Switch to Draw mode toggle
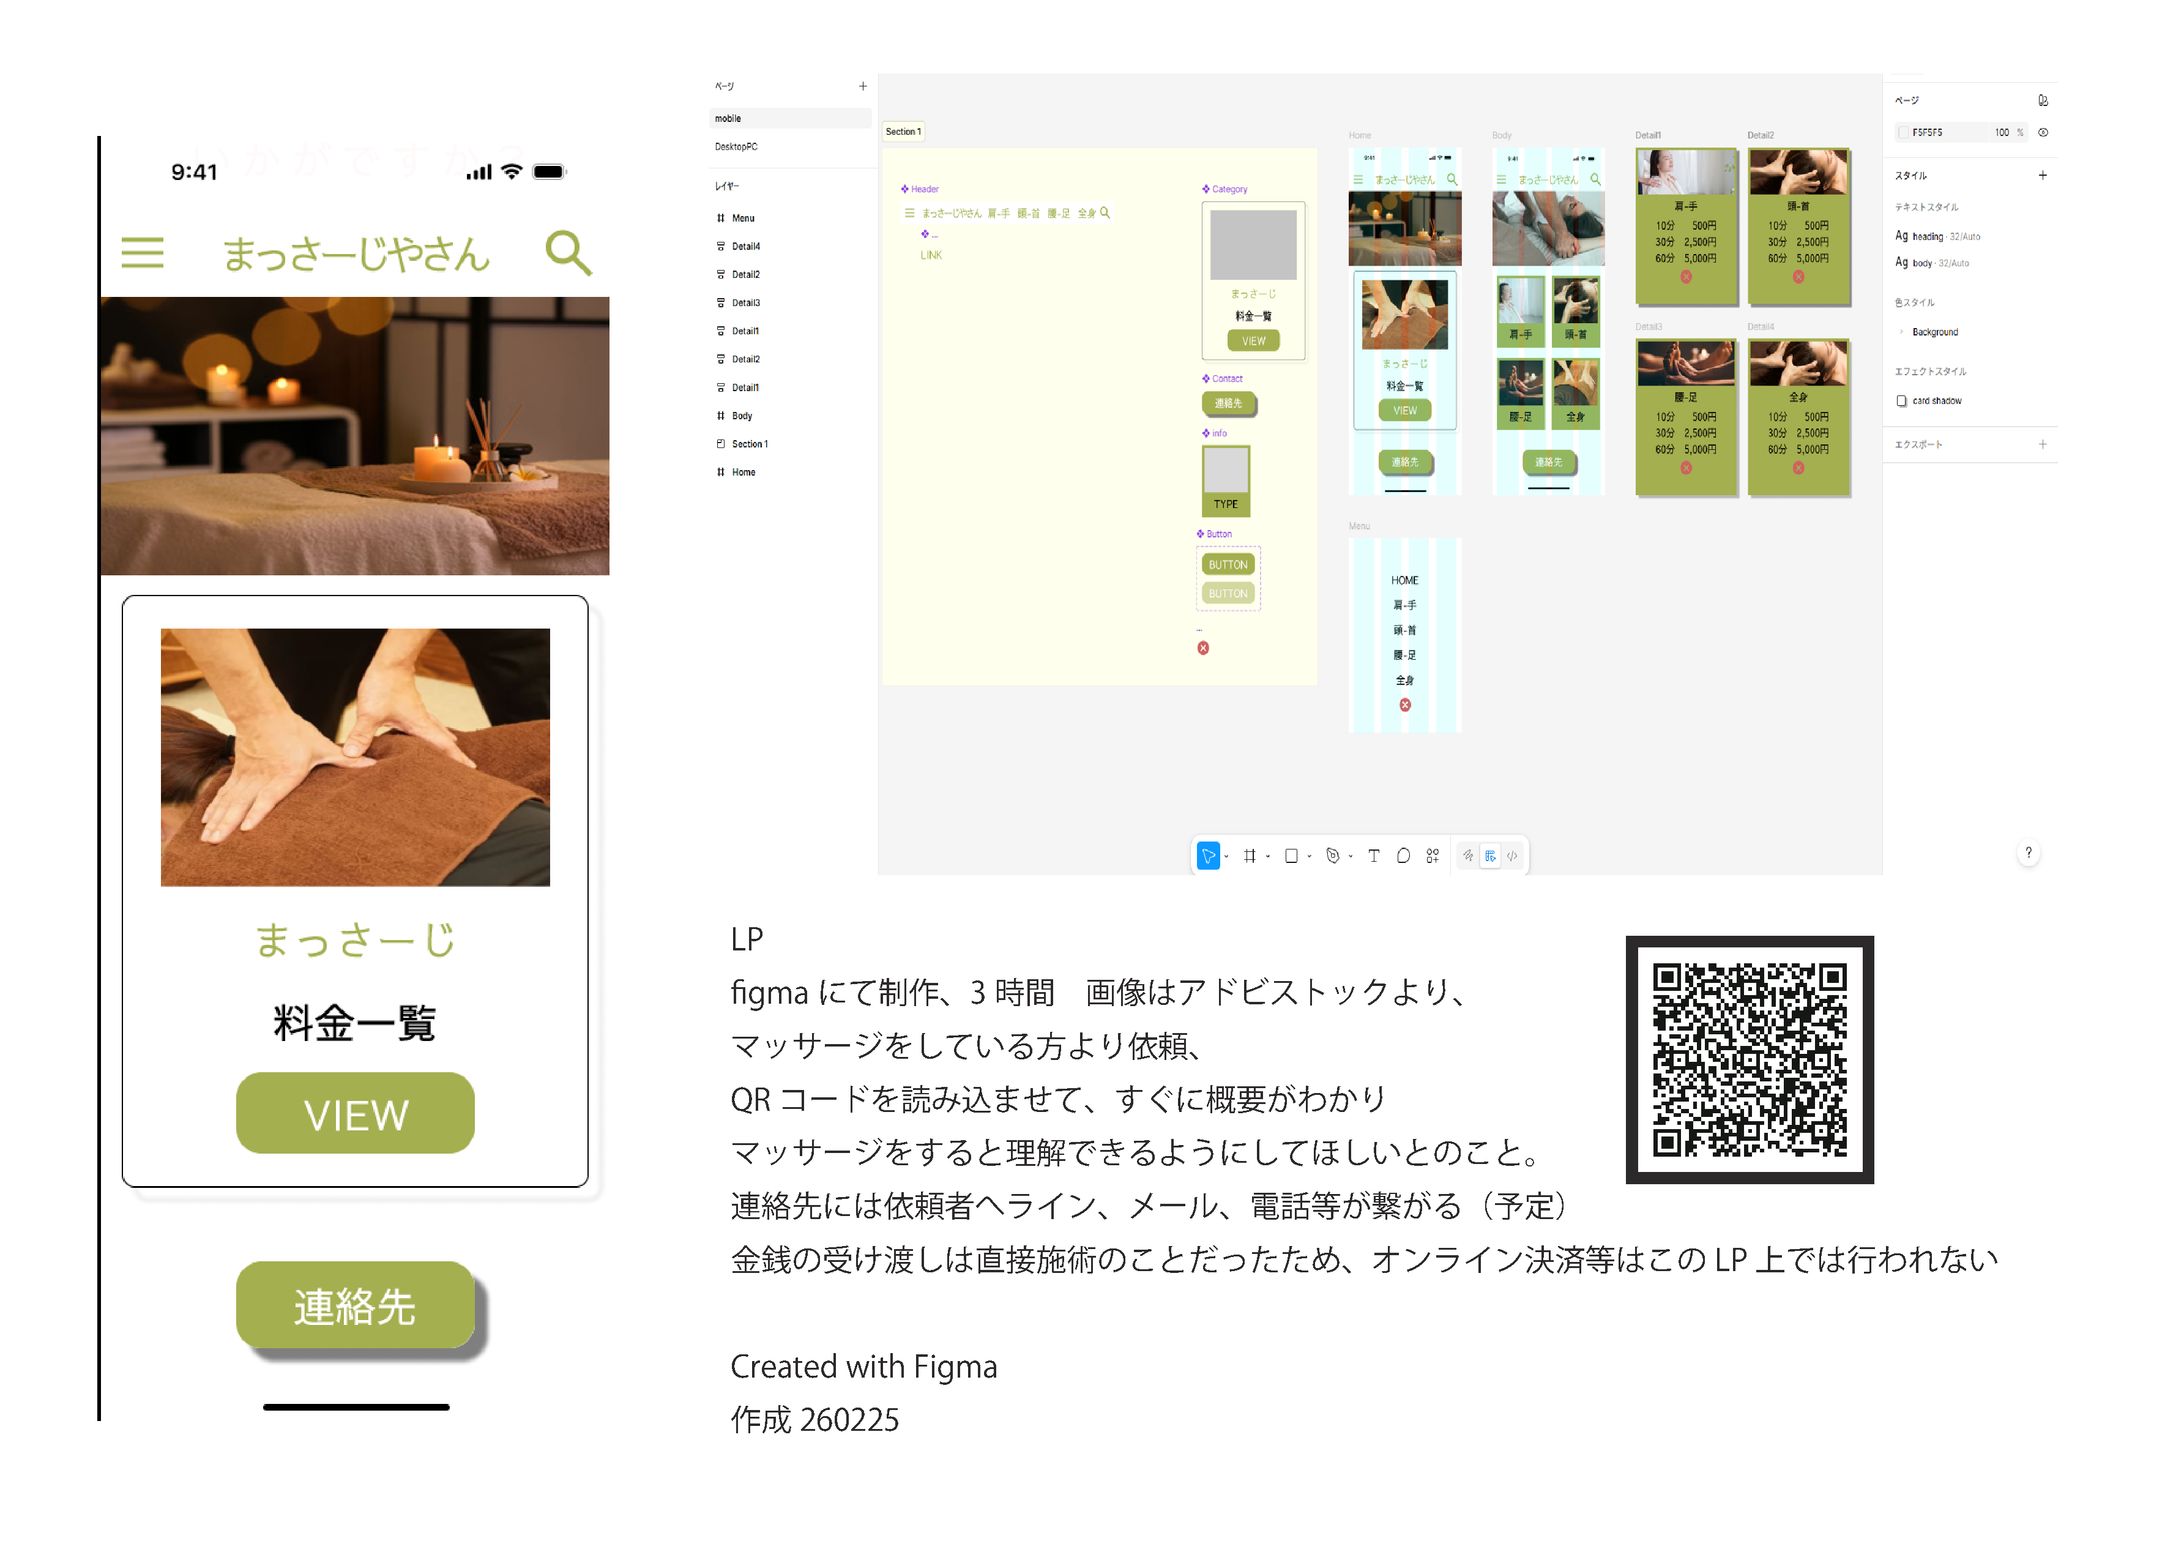Image resolution: width=2184 pixels, height=1557 pixels. click(x=1468, y=856)
